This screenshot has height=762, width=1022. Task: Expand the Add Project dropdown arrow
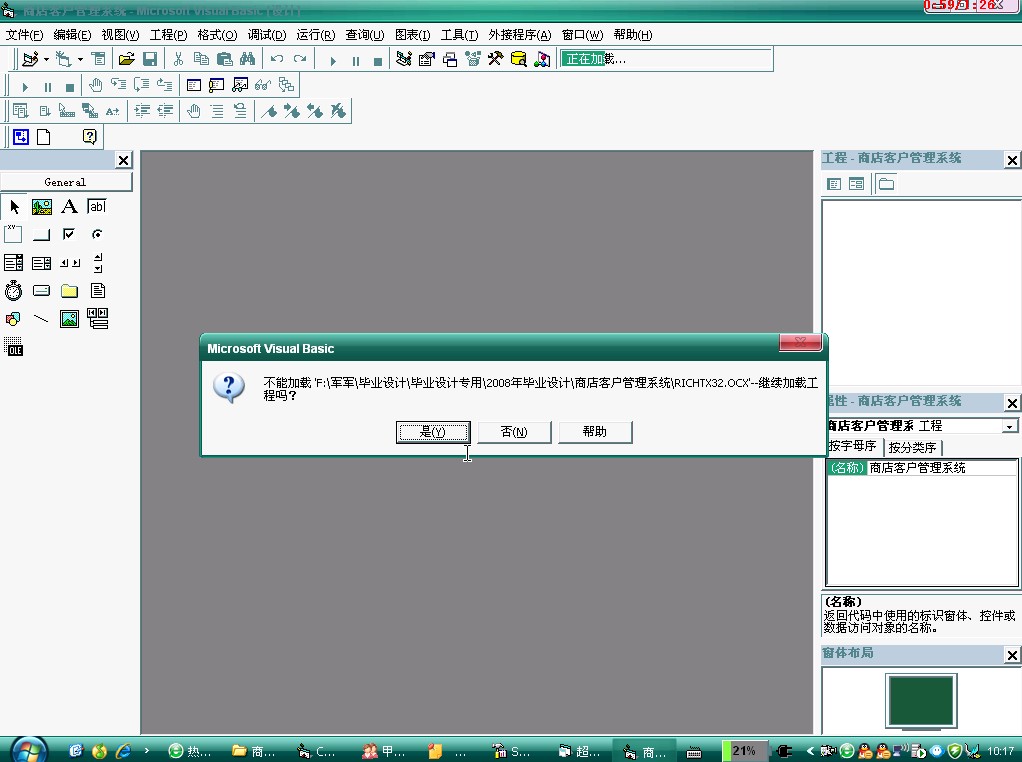pyautogui.click(x=46, y=59)
